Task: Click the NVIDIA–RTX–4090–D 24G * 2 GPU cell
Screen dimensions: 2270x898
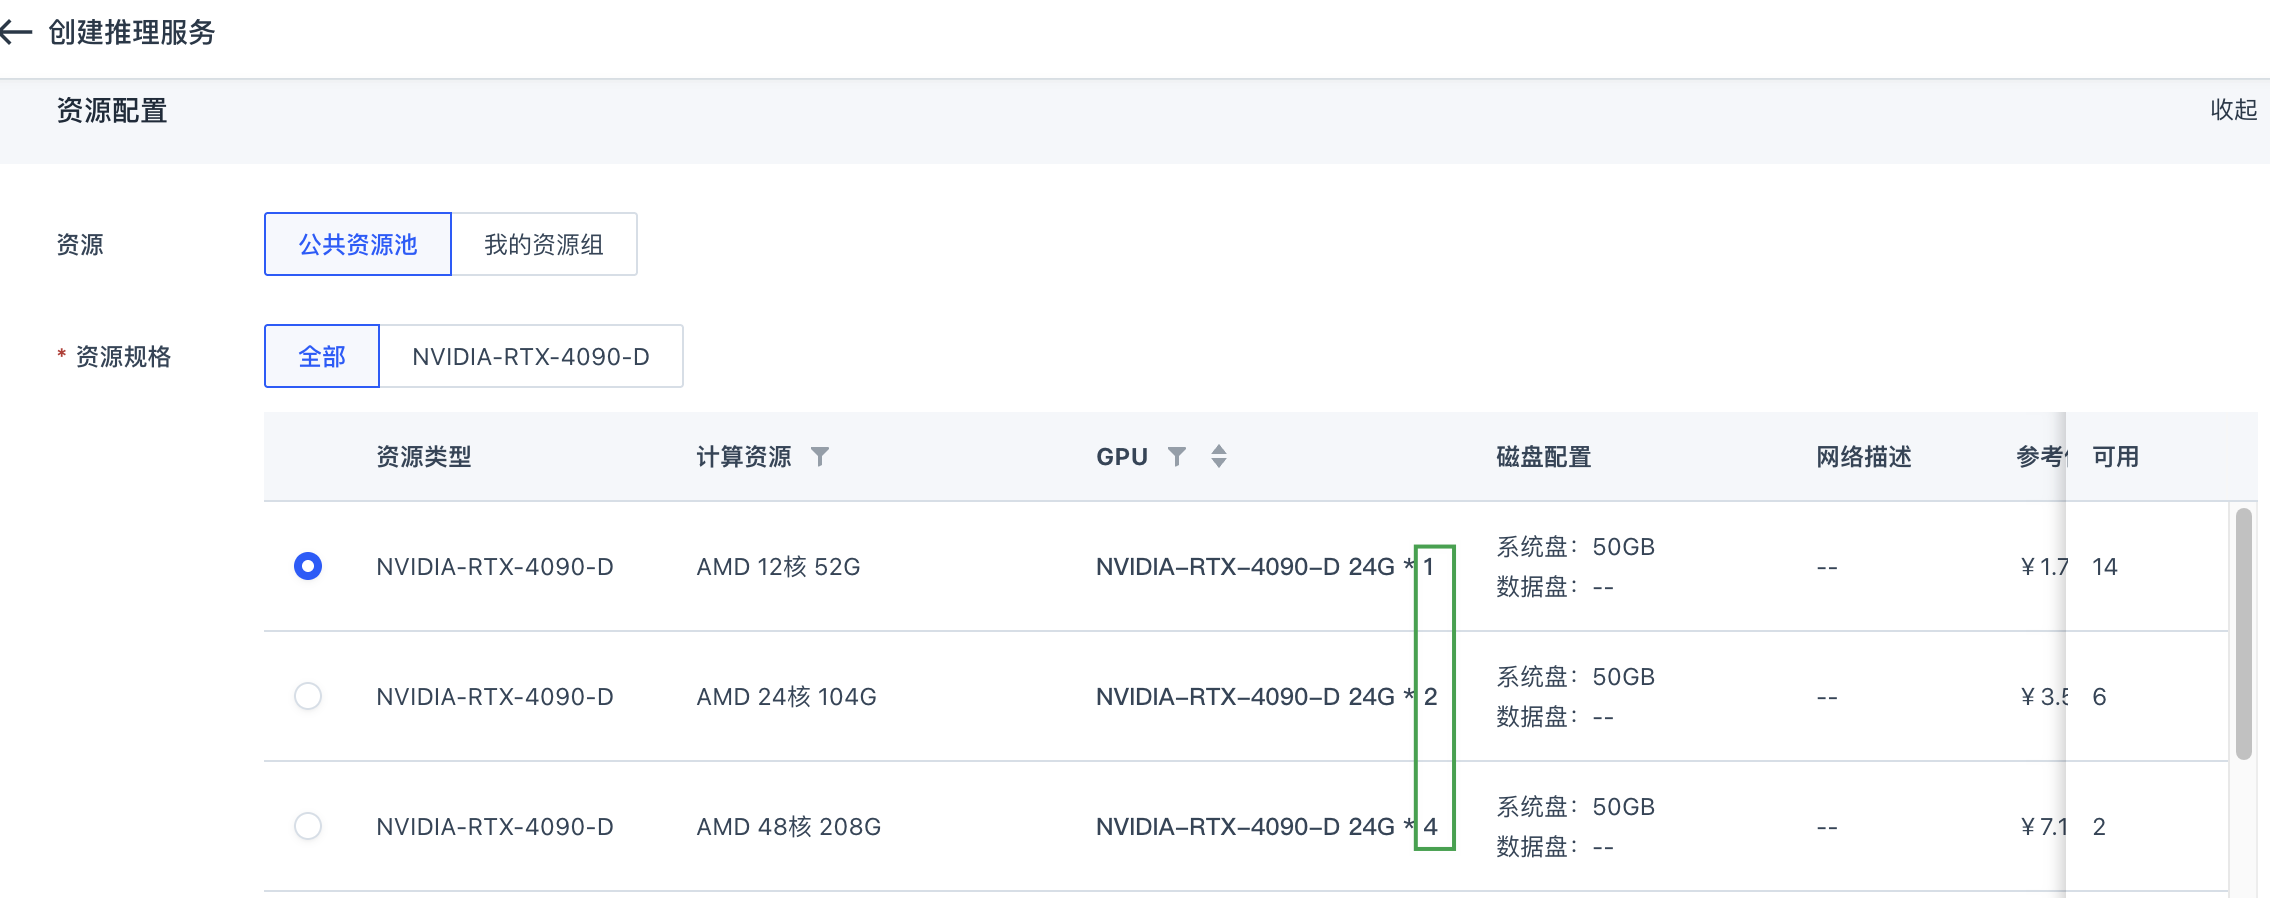Action: click(x=1266, y=697)
